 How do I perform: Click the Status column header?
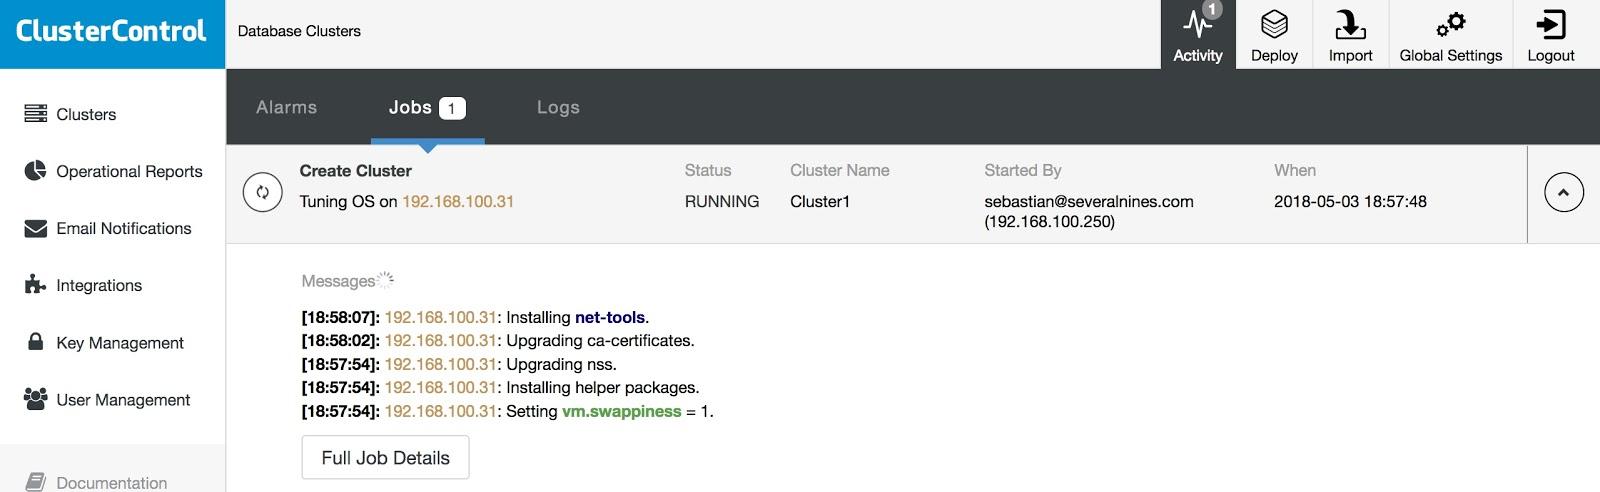pos(708,170)
